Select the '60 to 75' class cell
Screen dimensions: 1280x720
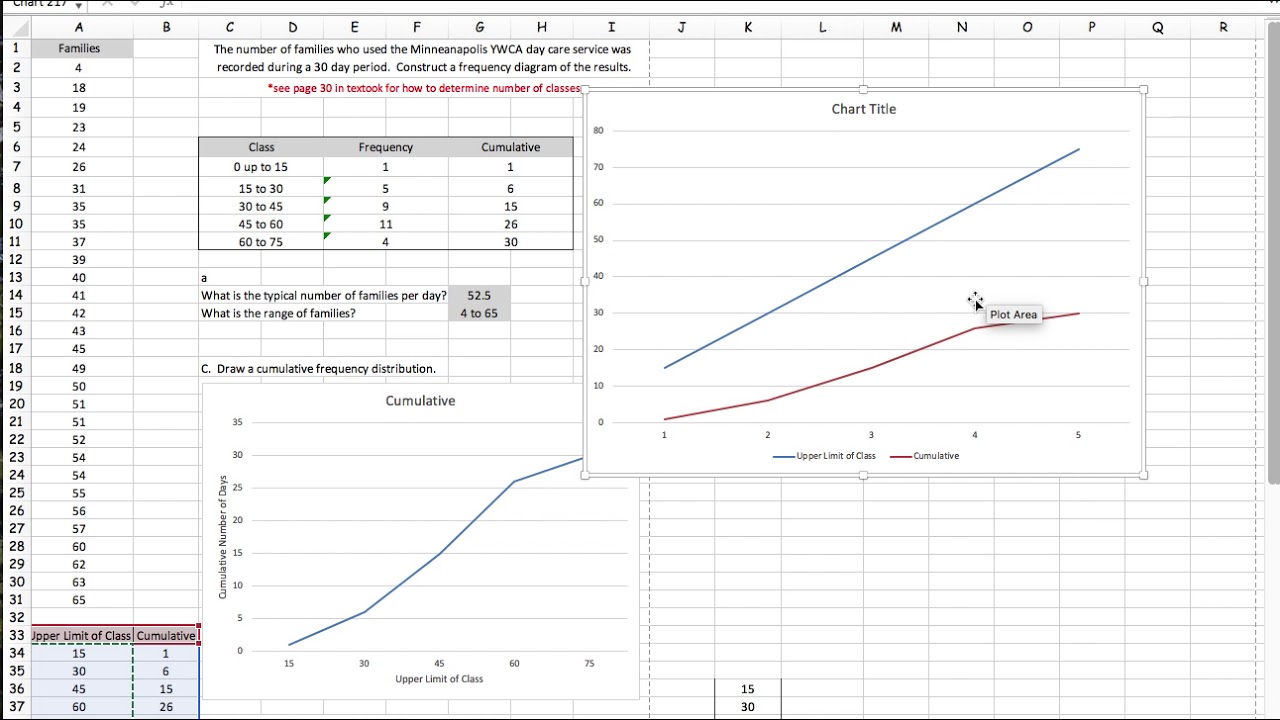(261, 242)
